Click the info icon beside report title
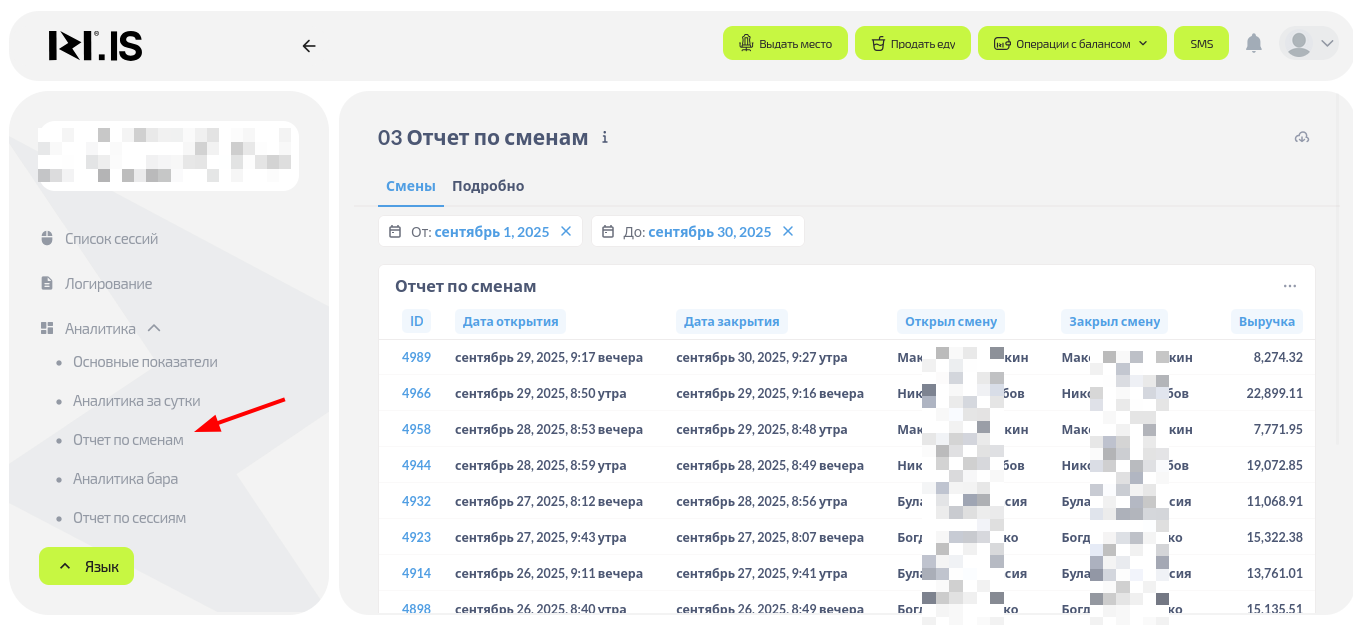This screenshot has width=1353, height=625. click(604, 138)
